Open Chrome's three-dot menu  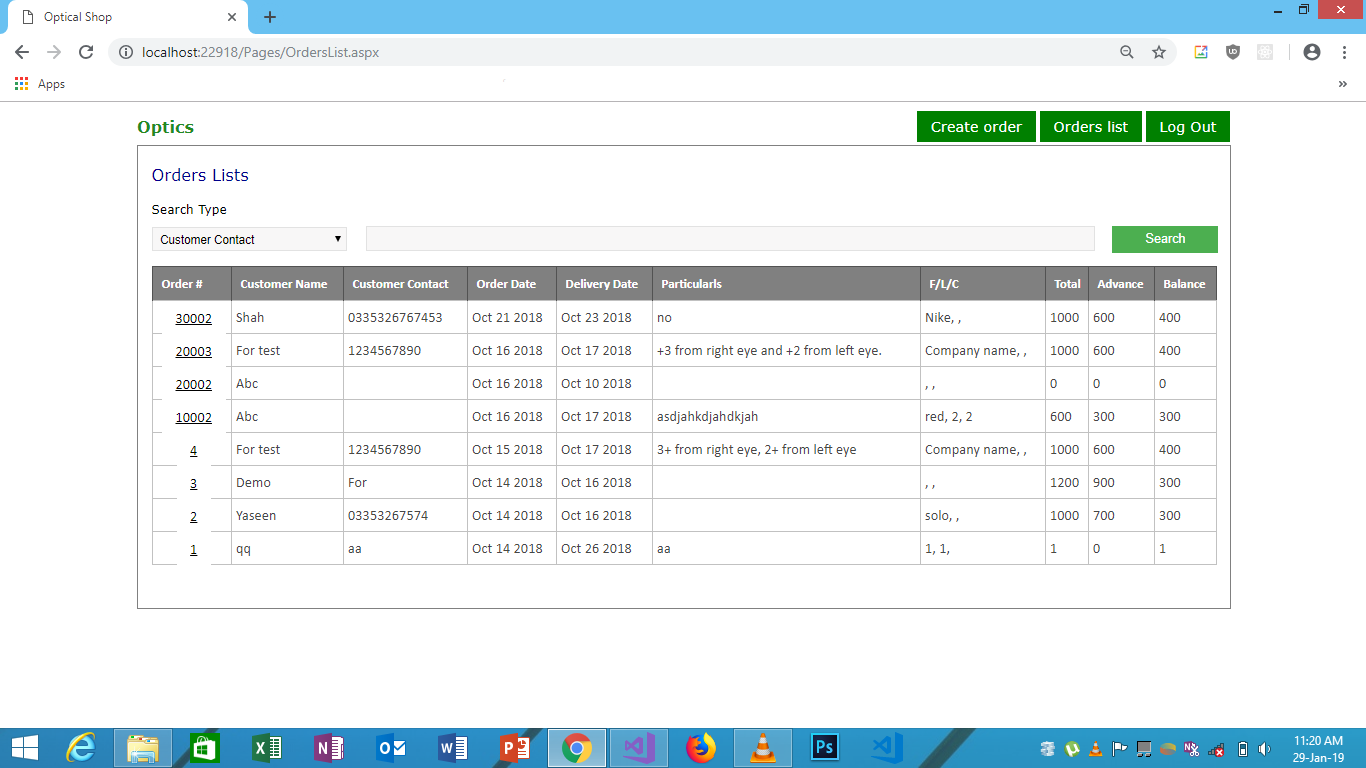1344,51
